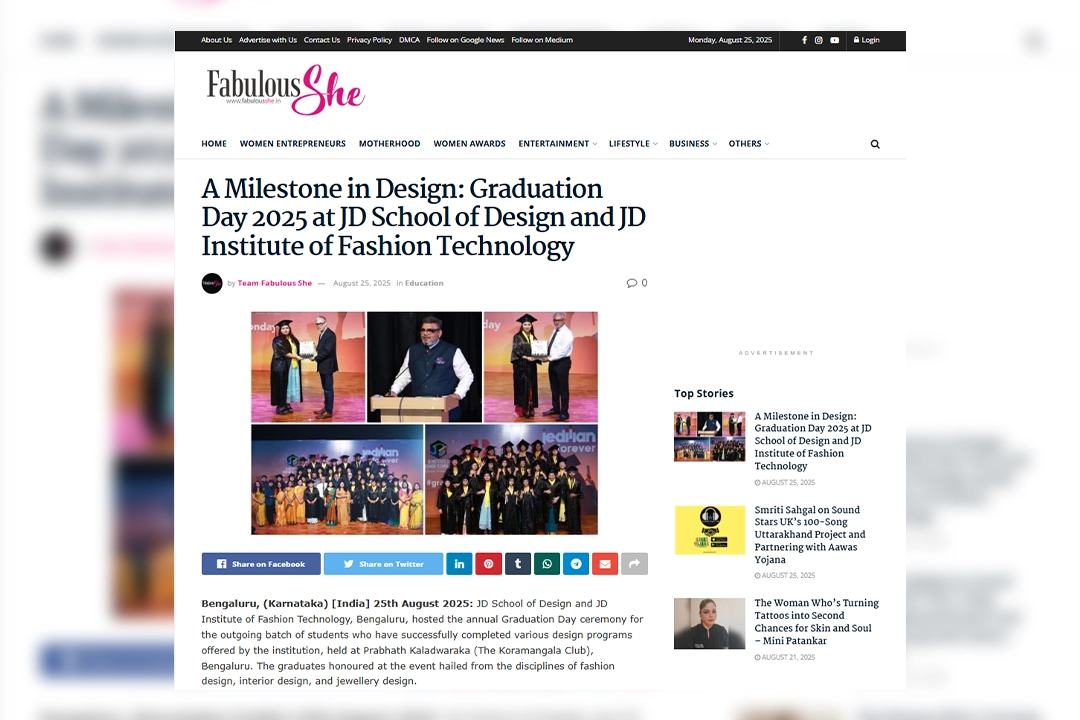Open the Contact Us link
The height and width of the screenshot is (720, 1080).
(x=322, y=40)
